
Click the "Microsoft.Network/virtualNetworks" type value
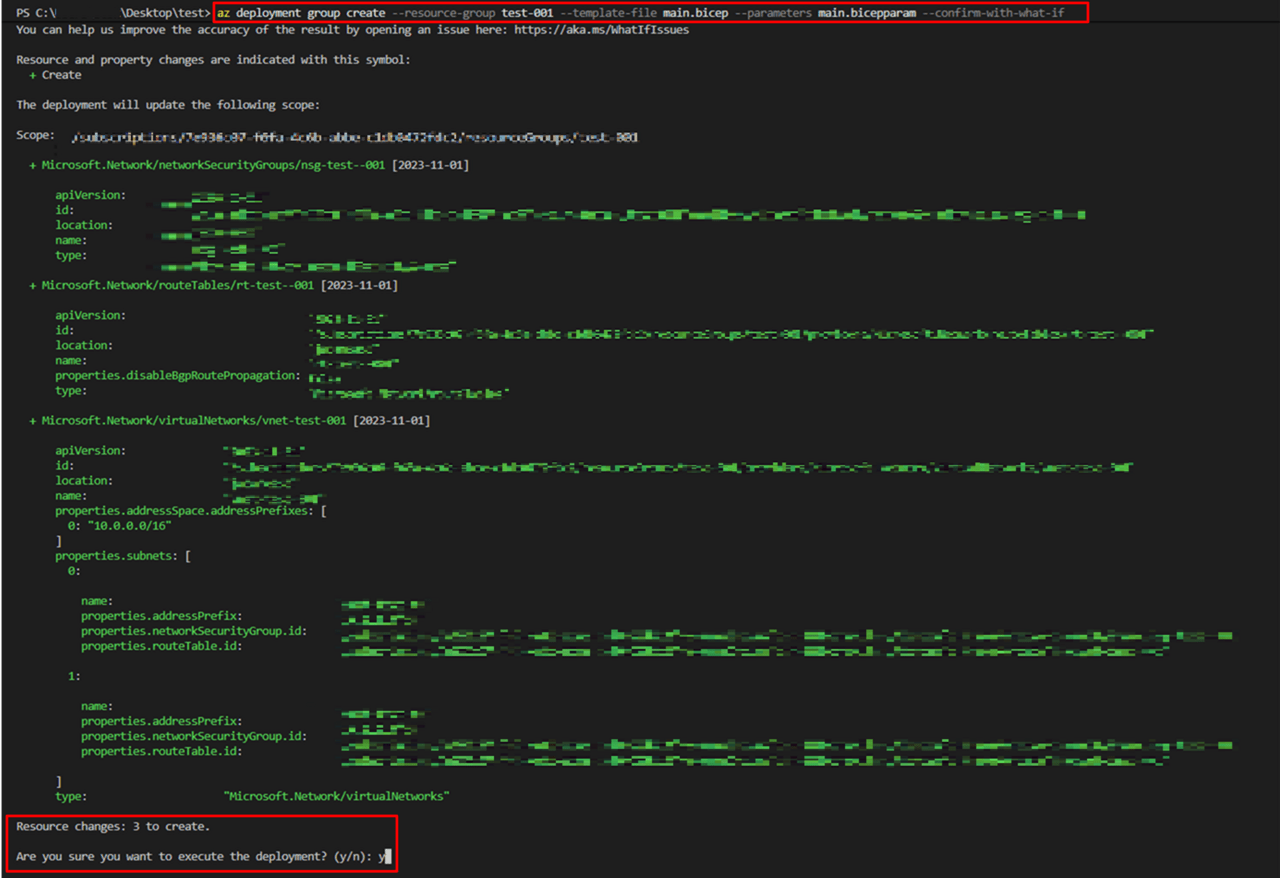pyautogui.click(x=336, y=797)
